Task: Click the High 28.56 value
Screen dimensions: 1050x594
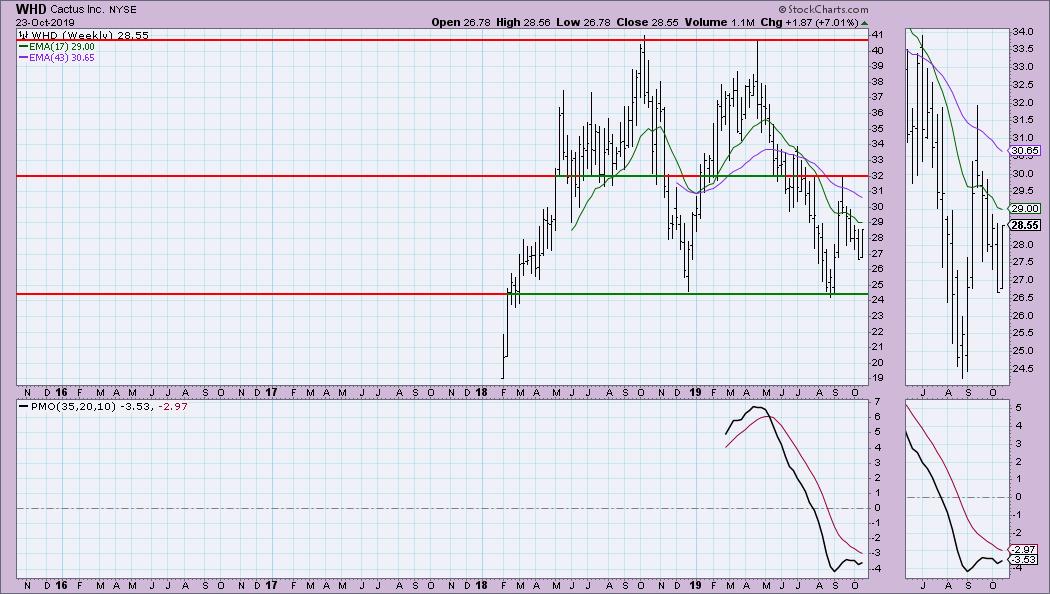Action: pos(523,22)
